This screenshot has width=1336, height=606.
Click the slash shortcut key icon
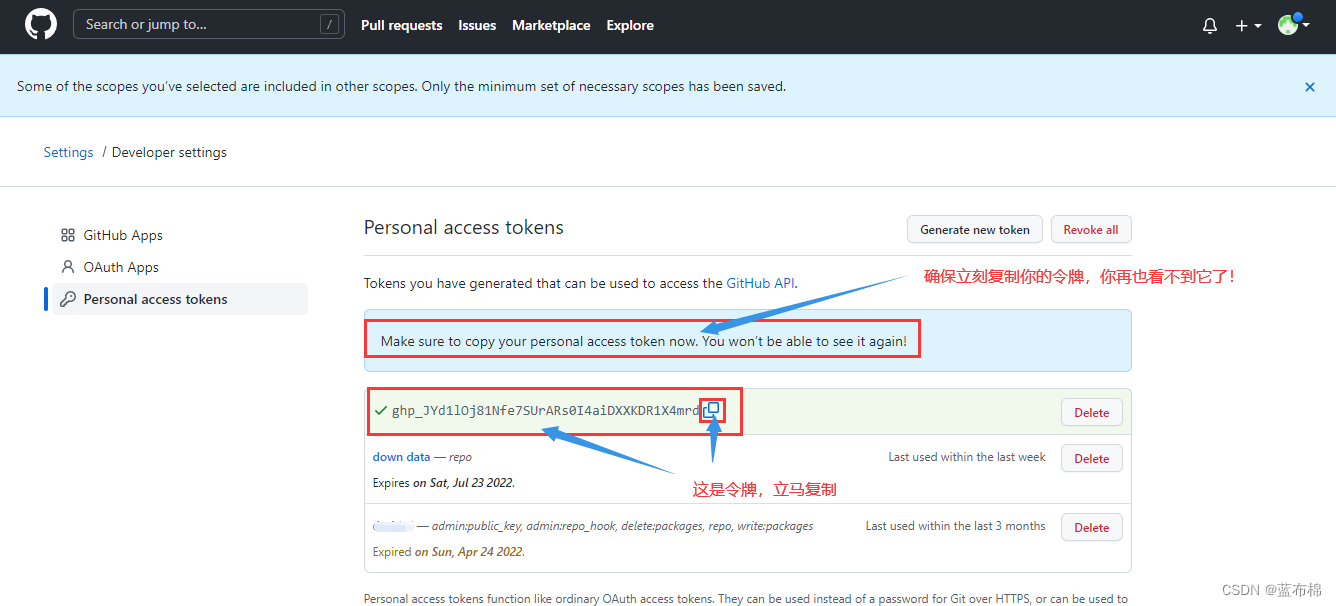[329, 25]
